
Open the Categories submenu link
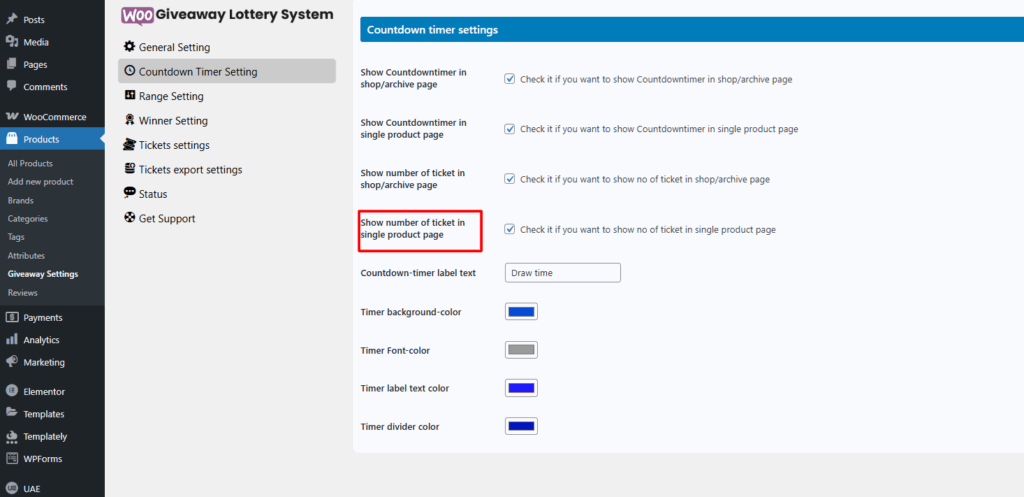click(27, 219)
